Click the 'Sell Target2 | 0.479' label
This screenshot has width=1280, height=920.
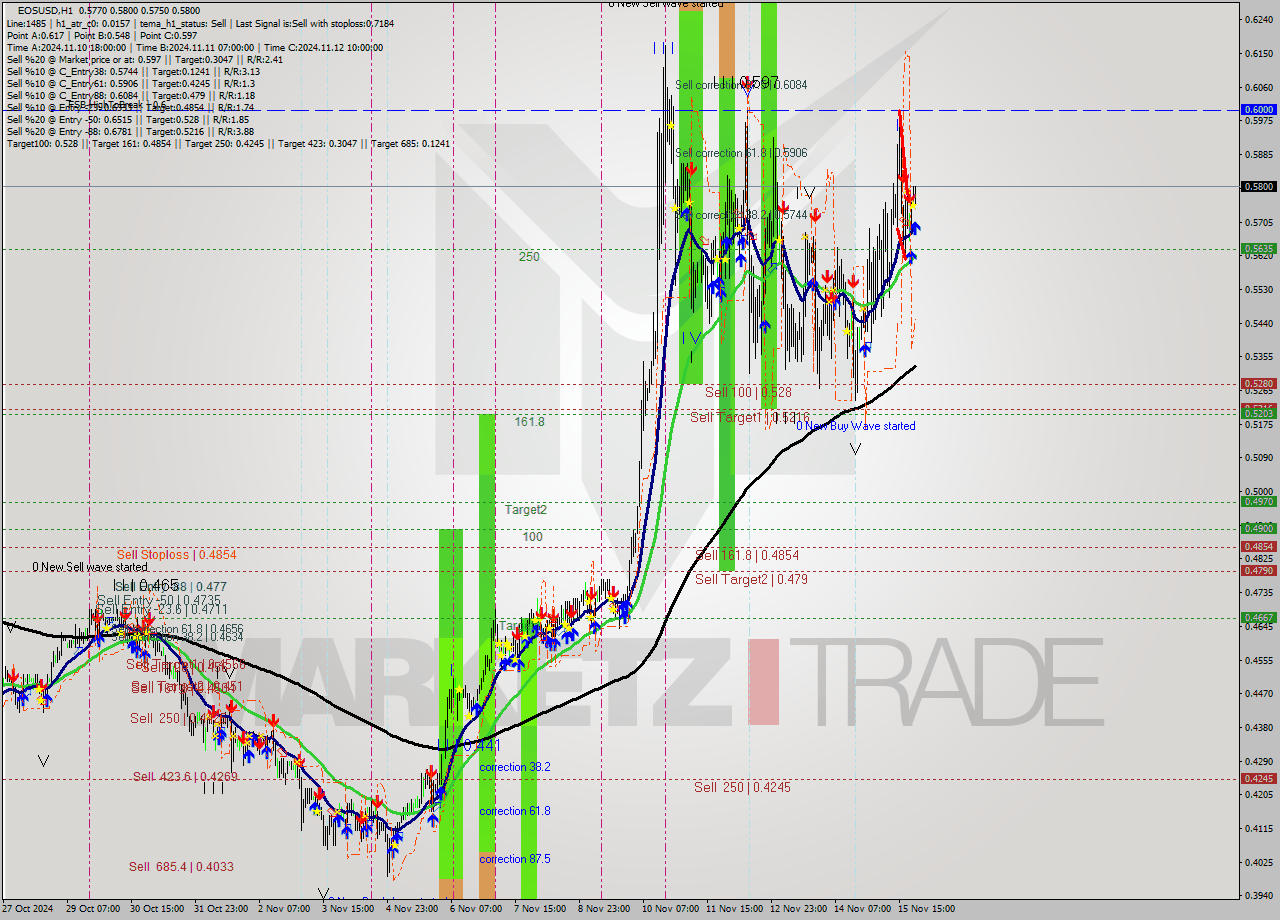pyautogui.click(x=751, y=579)
